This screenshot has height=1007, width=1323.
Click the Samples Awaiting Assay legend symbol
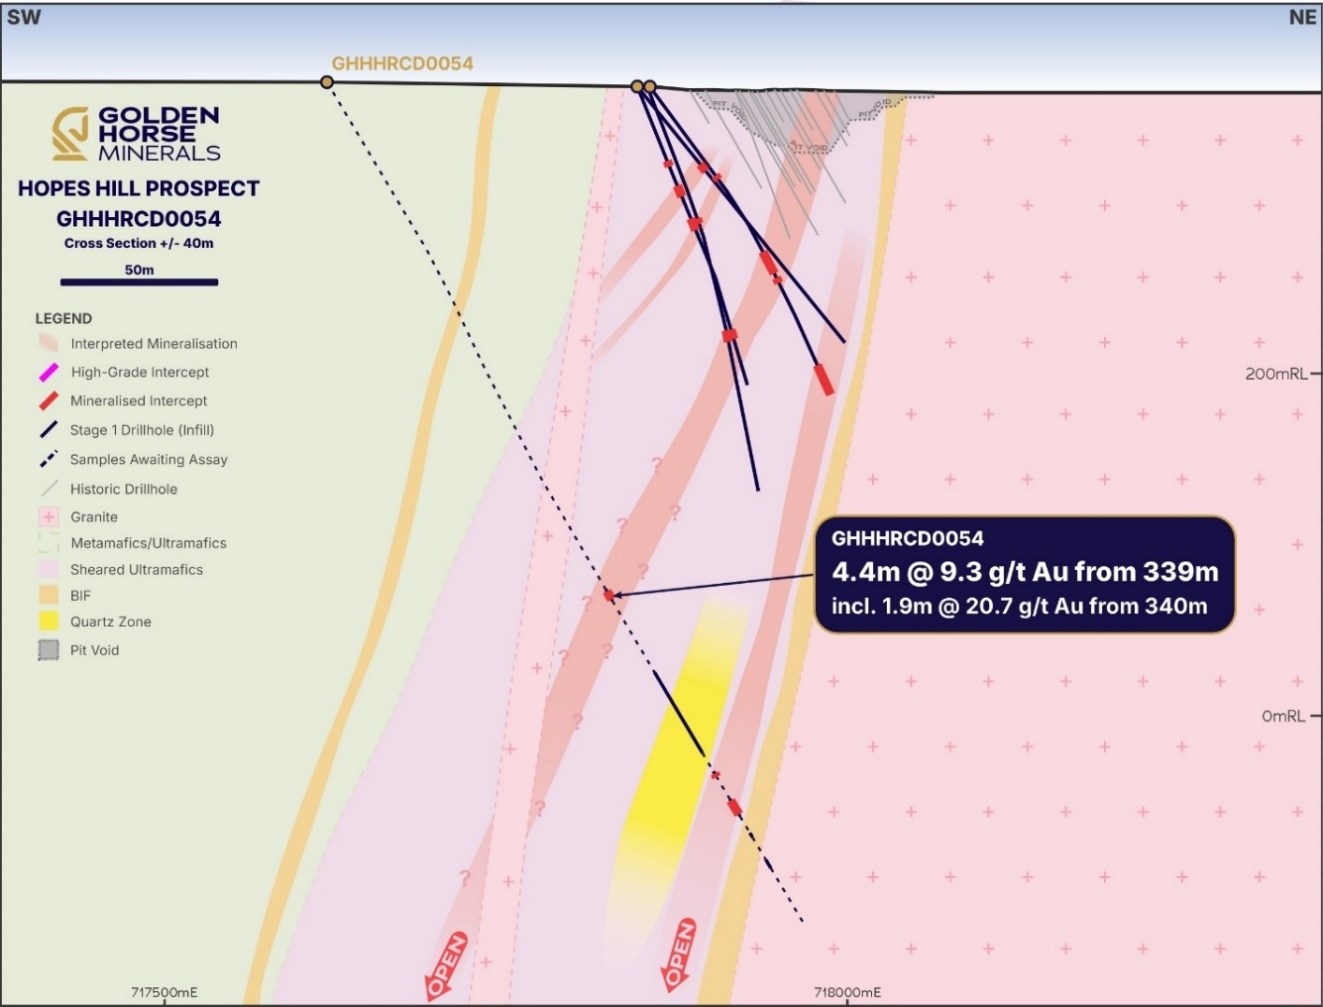click(47, 460)
